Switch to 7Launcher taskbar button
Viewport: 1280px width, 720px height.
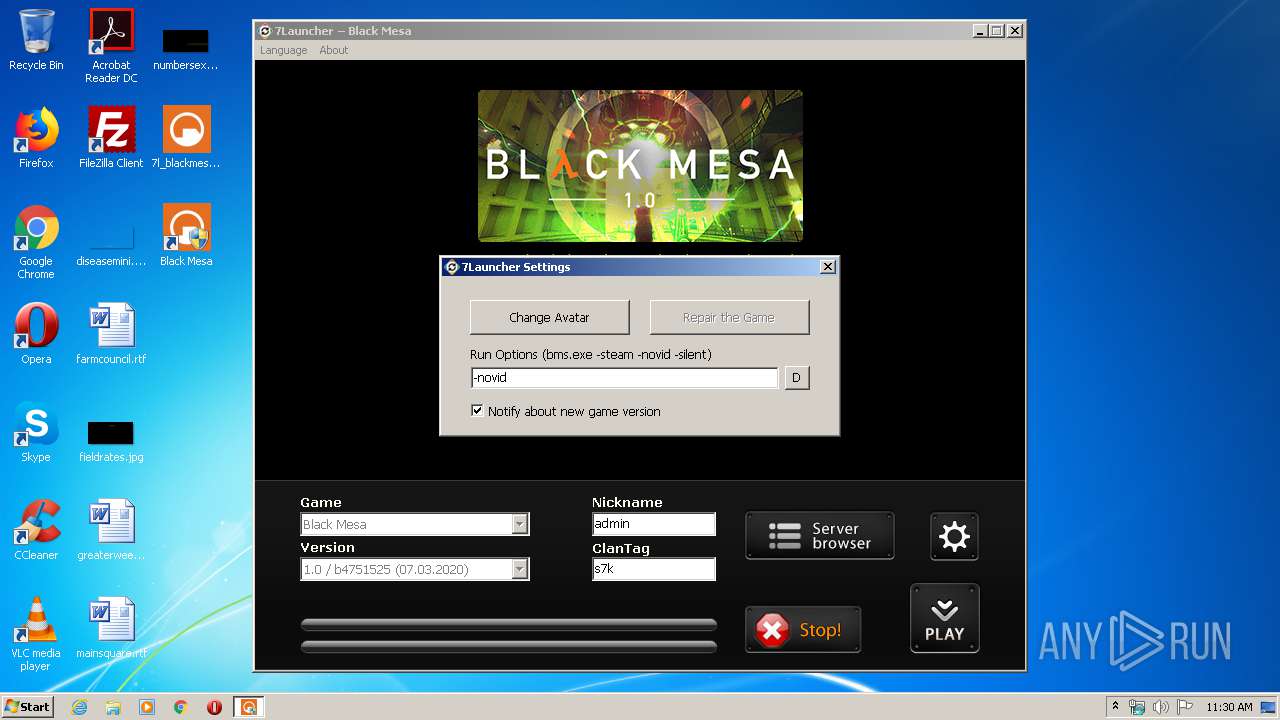248,707
